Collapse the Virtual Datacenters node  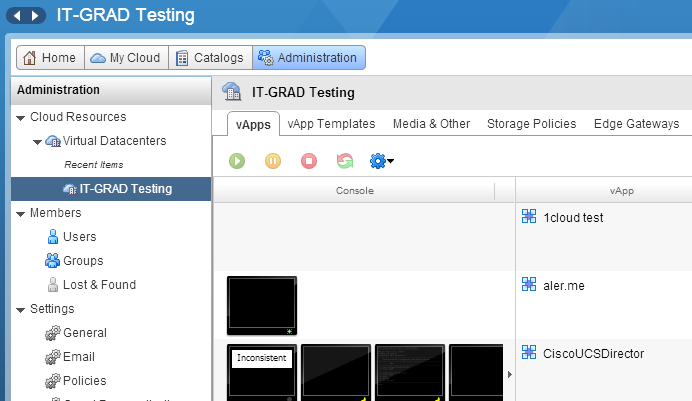[x=38, y=142]
